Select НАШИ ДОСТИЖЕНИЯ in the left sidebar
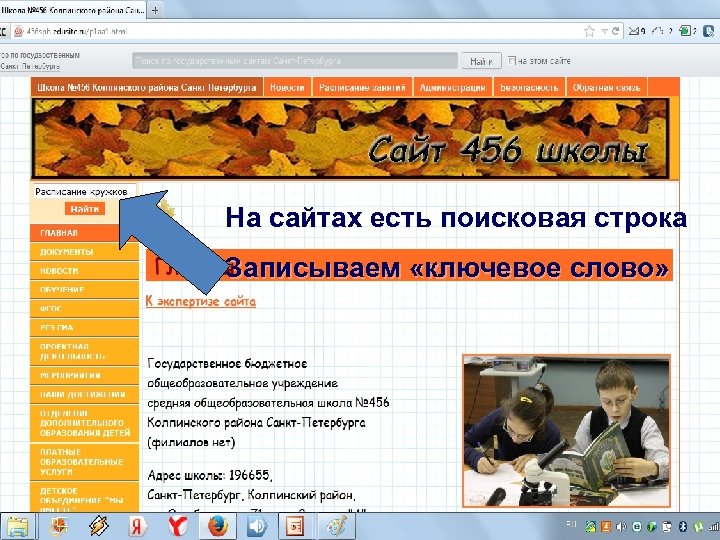The width and height of the screenshot is (720, 540). click(x=84, y=394)
